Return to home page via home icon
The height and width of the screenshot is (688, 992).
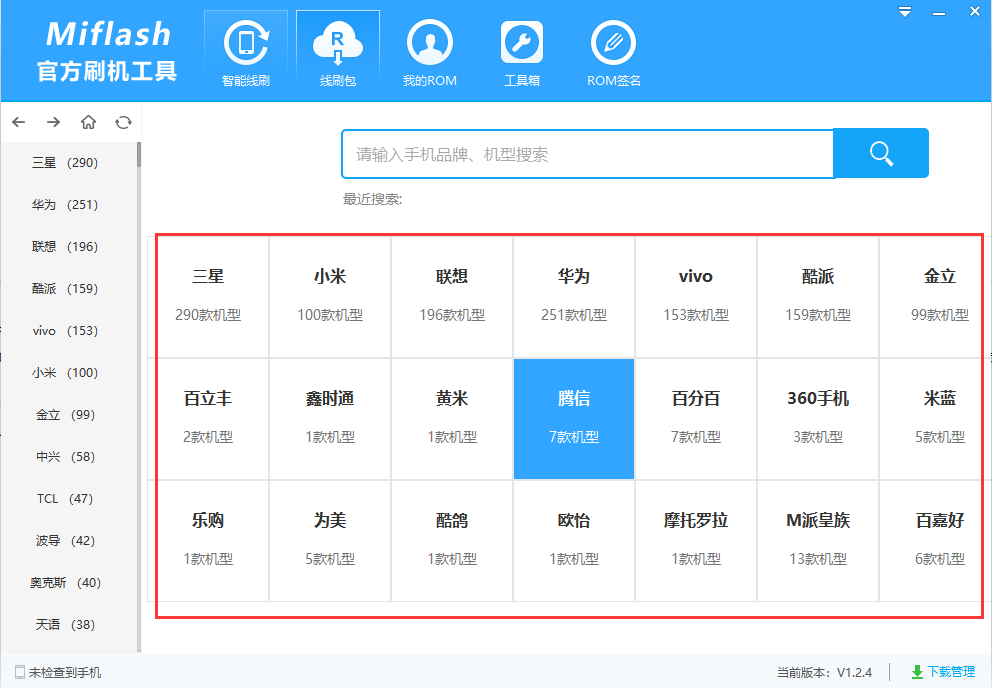click(88, 121)
